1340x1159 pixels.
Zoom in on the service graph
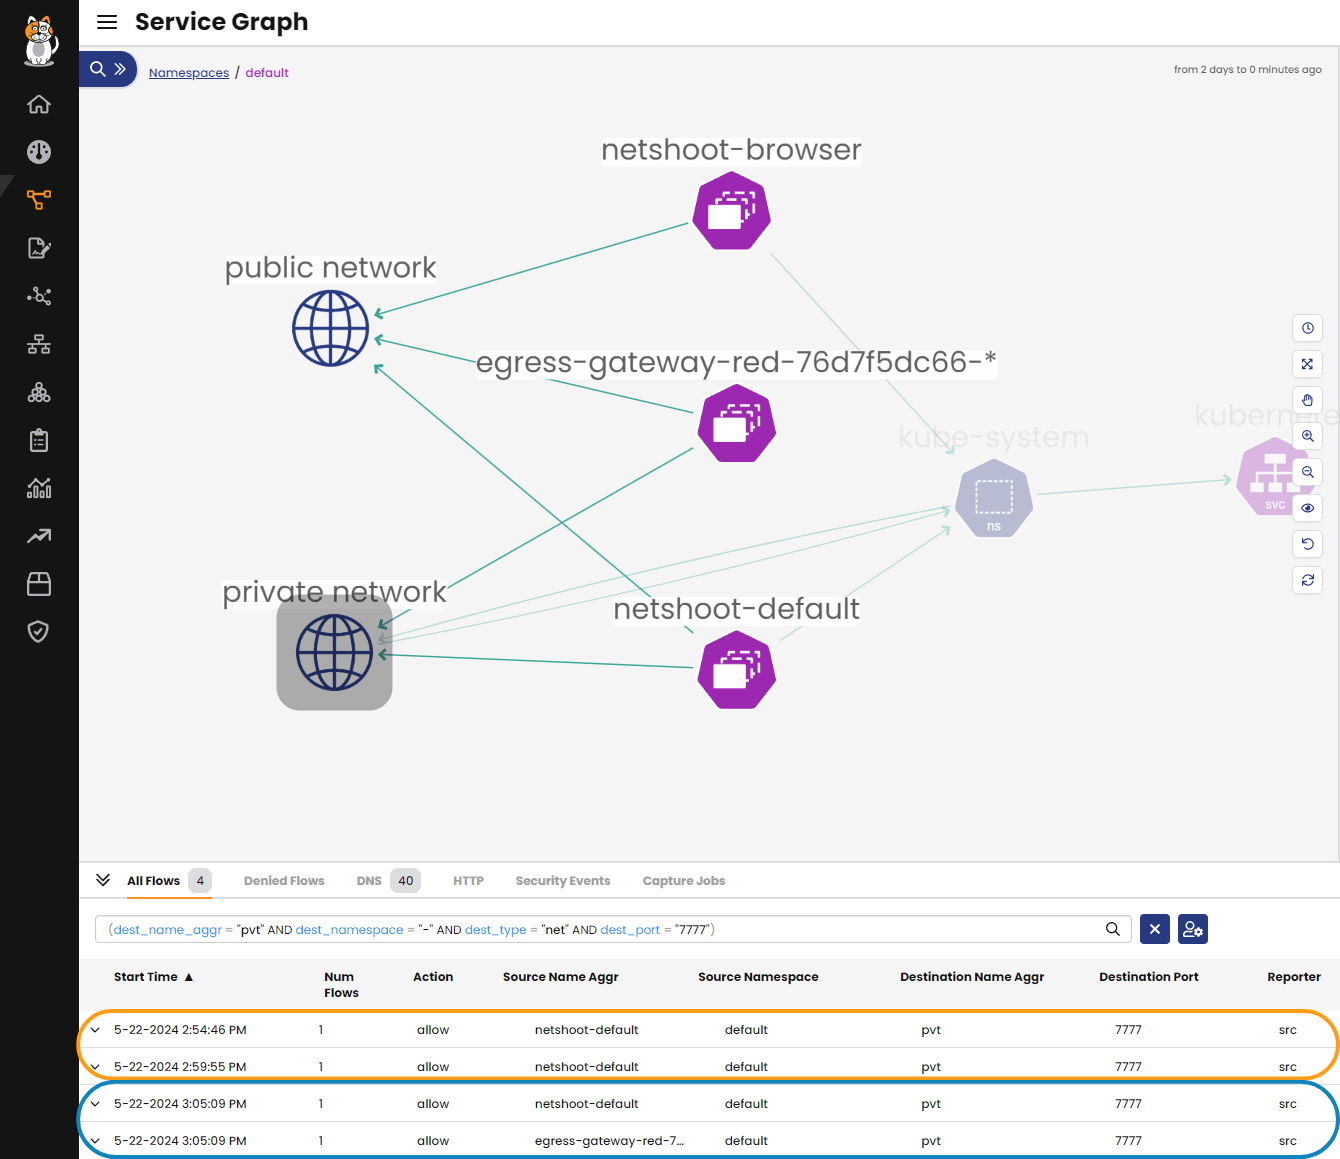(x=1307, y=436)
